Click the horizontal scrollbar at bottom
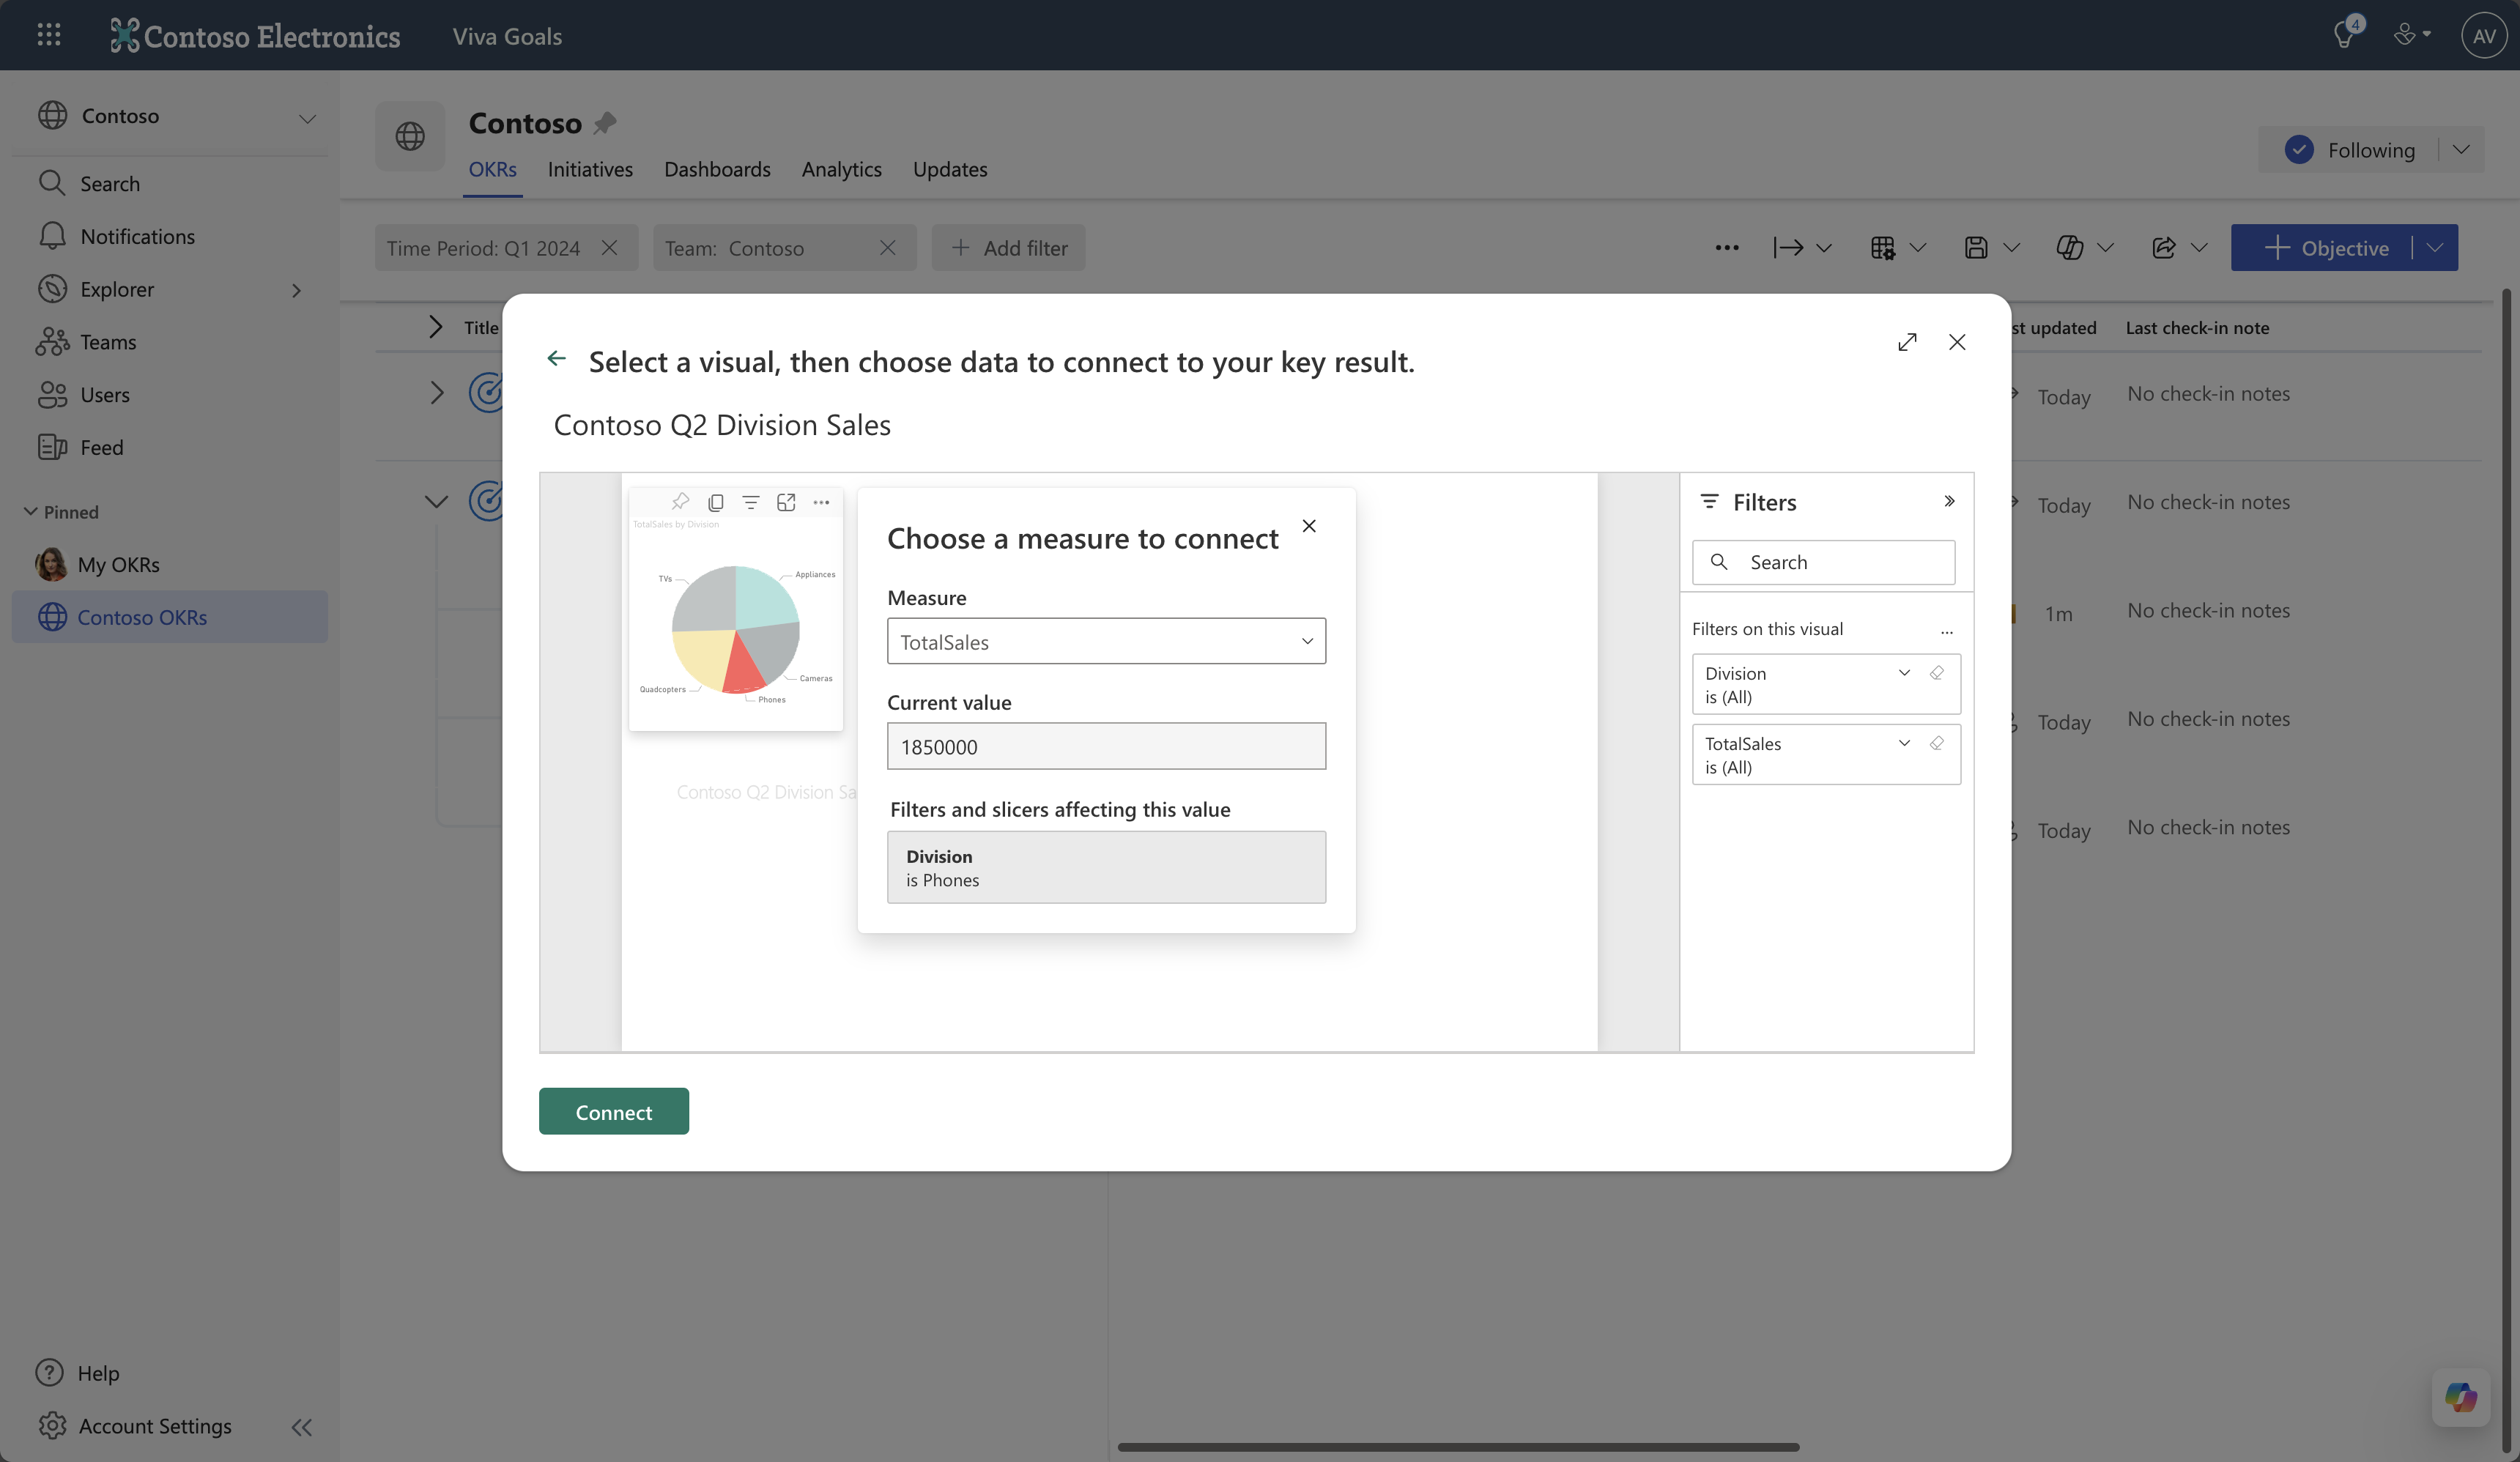 coord(1458,1447)
